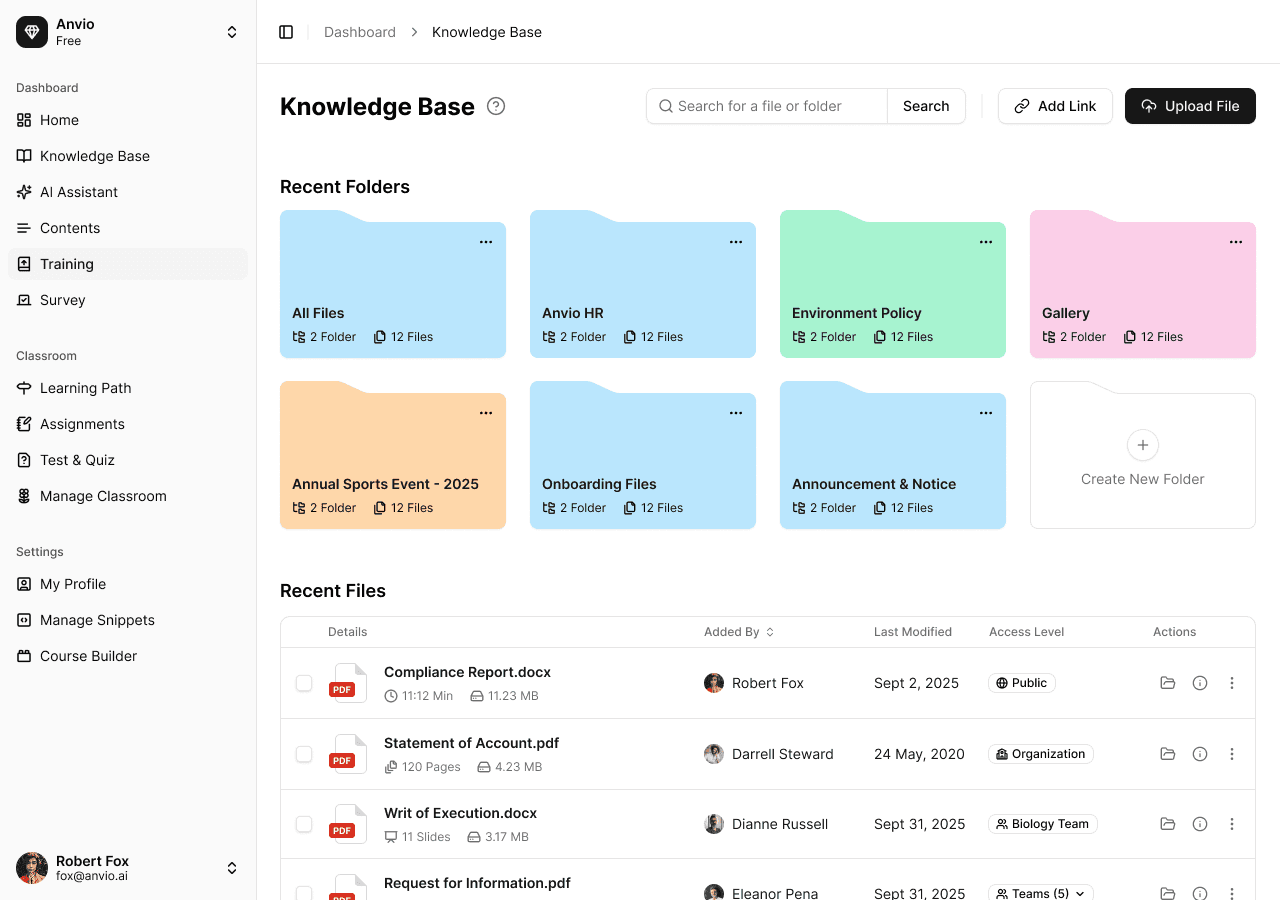Screen dimensions: 1280x900
Task: Check the checkbox next to Writ of Execution.docx
Action: click(304, 824)
